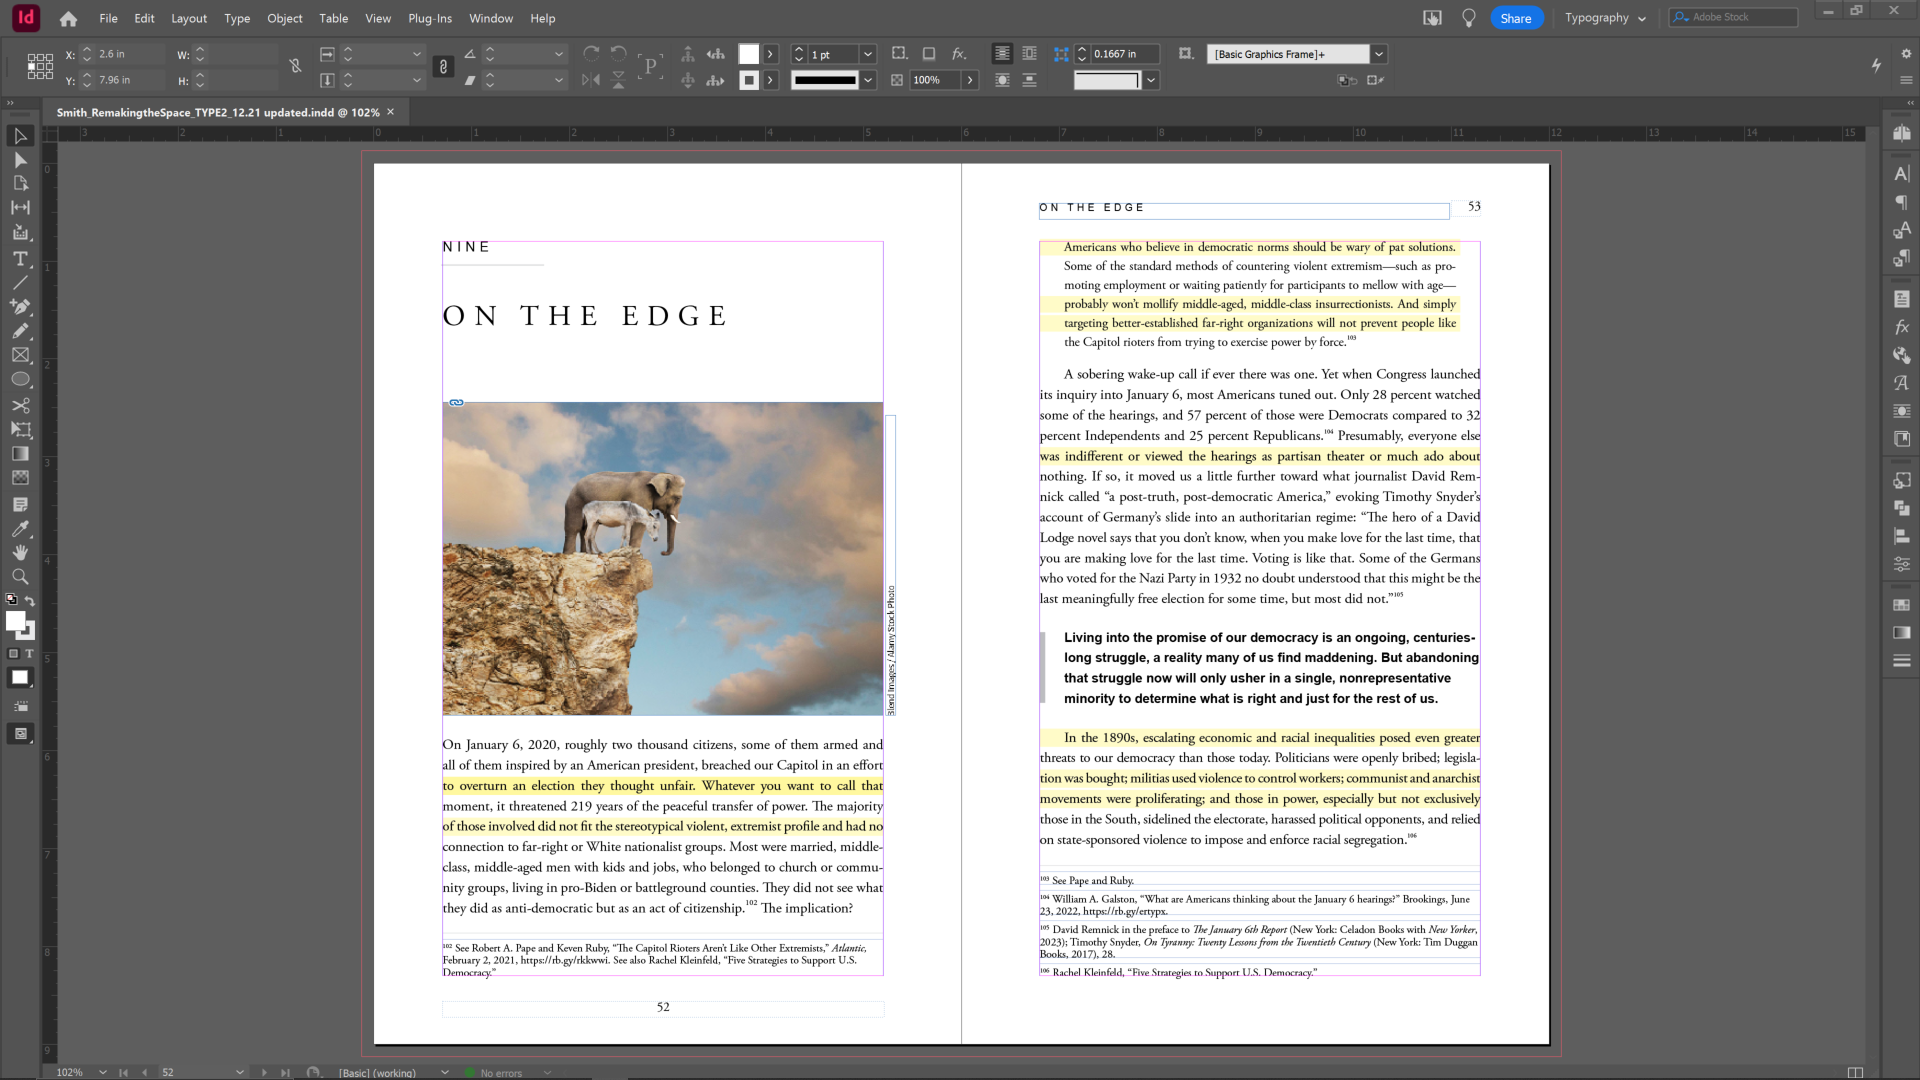Open the Layout menu

point(188,18)
